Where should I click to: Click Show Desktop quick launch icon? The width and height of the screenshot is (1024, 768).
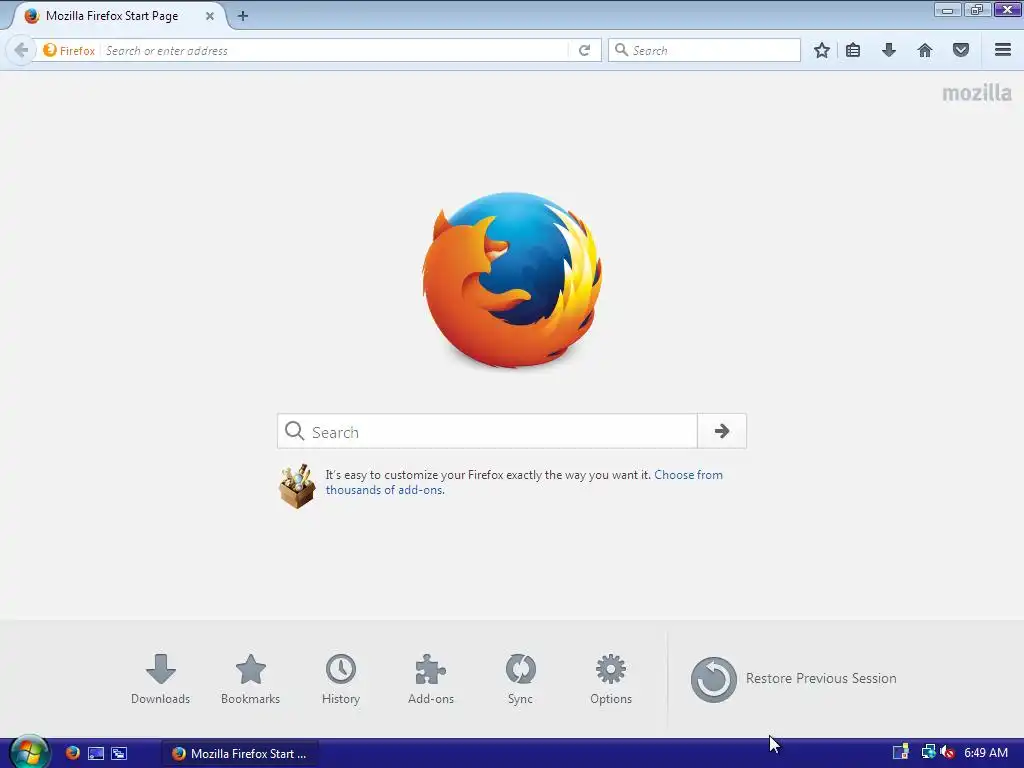[x=96, y=753]
